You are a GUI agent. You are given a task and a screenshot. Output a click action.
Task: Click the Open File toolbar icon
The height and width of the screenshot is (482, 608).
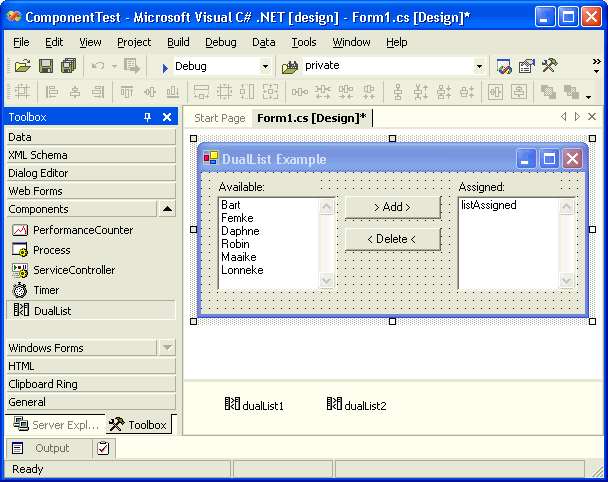(x=22, y=66)
